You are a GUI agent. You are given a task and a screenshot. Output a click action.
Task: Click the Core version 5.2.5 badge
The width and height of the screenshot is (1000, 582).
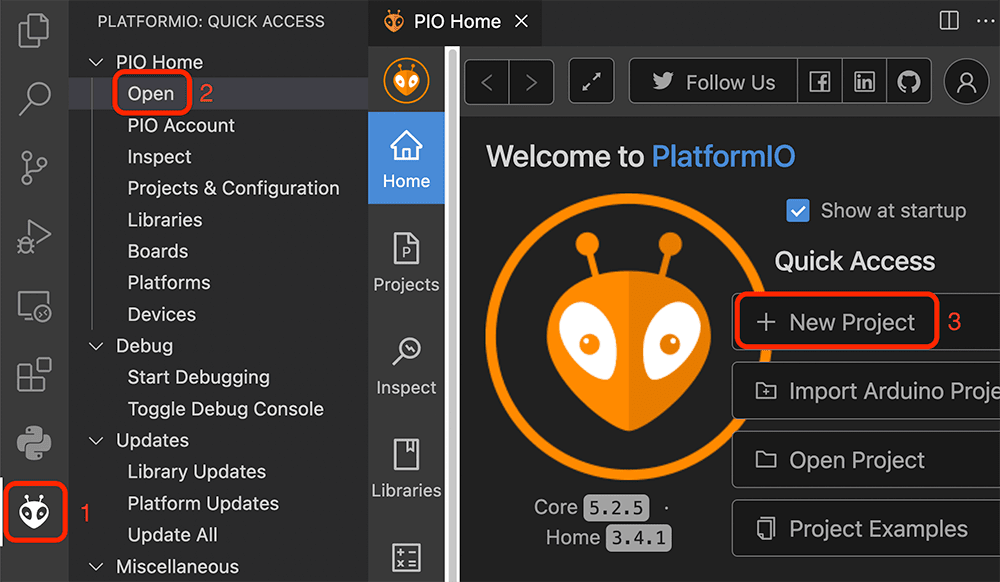[615, 507]
